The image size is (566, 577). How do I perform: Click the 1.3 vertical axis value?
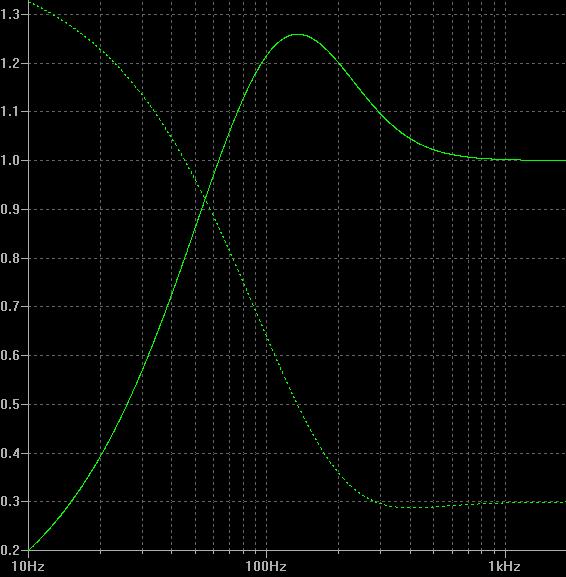[10, 14]
